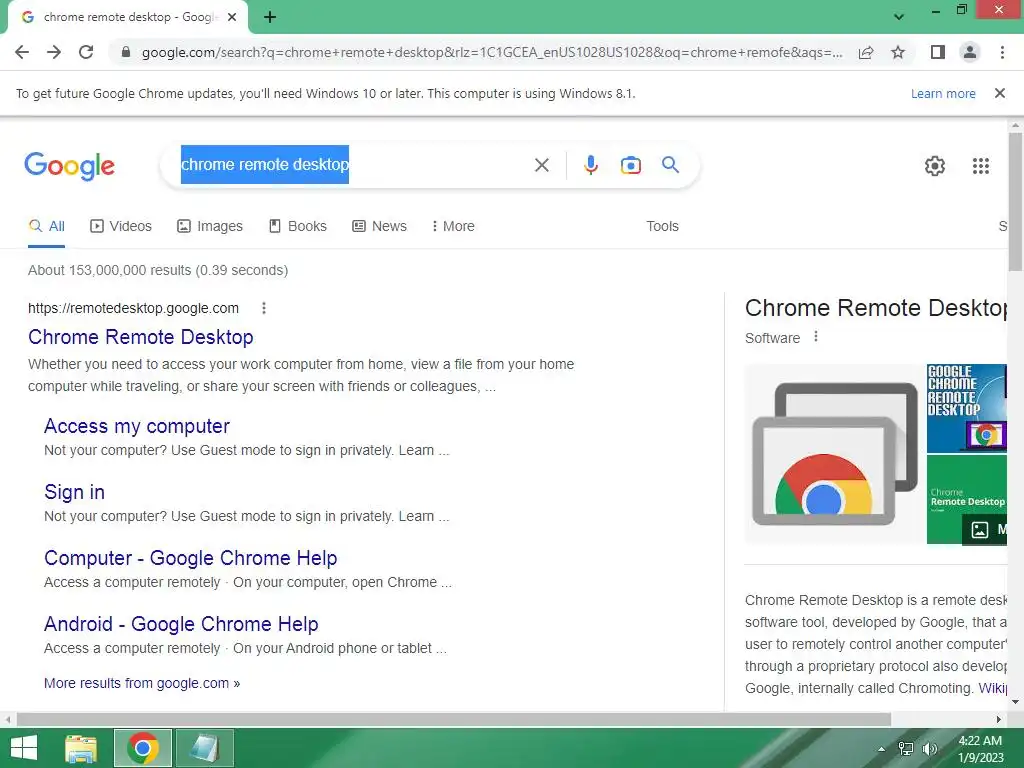1024x768 pixels.
Task: Open the volume control in tray
Action: point(929,749)
